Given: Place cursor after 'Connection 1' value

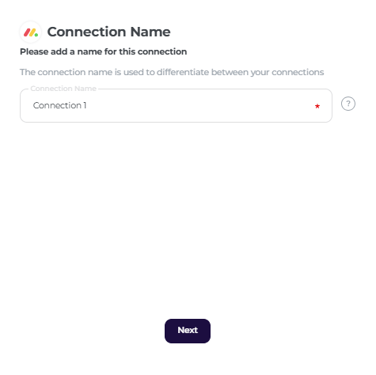Looking at the screenshot, I should [x=88, y=105].
